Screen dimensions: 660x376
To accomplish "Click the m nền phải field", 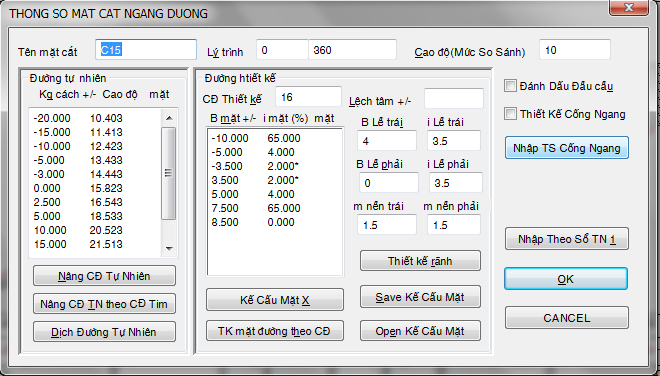I will pyautogui.click(x=454, y=224).
